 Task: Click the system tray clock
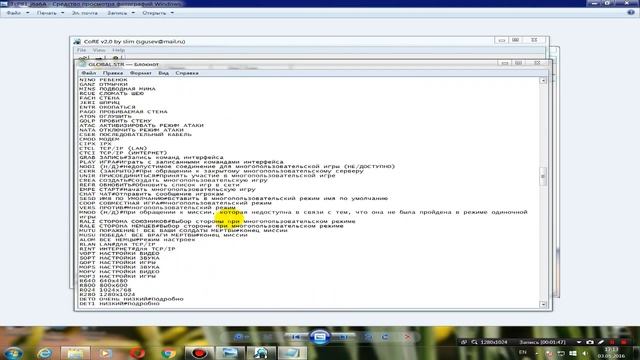pos(611,353)
